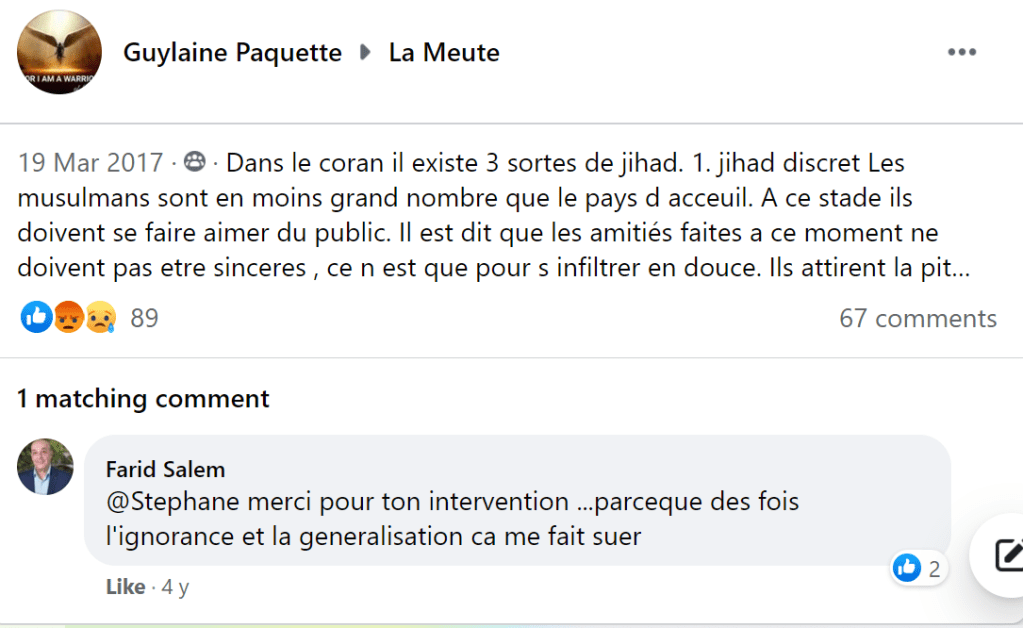Viewport: 1023px width, 628px height.
Task: Click the sad crying reaction icon
Action: point(100,318)
